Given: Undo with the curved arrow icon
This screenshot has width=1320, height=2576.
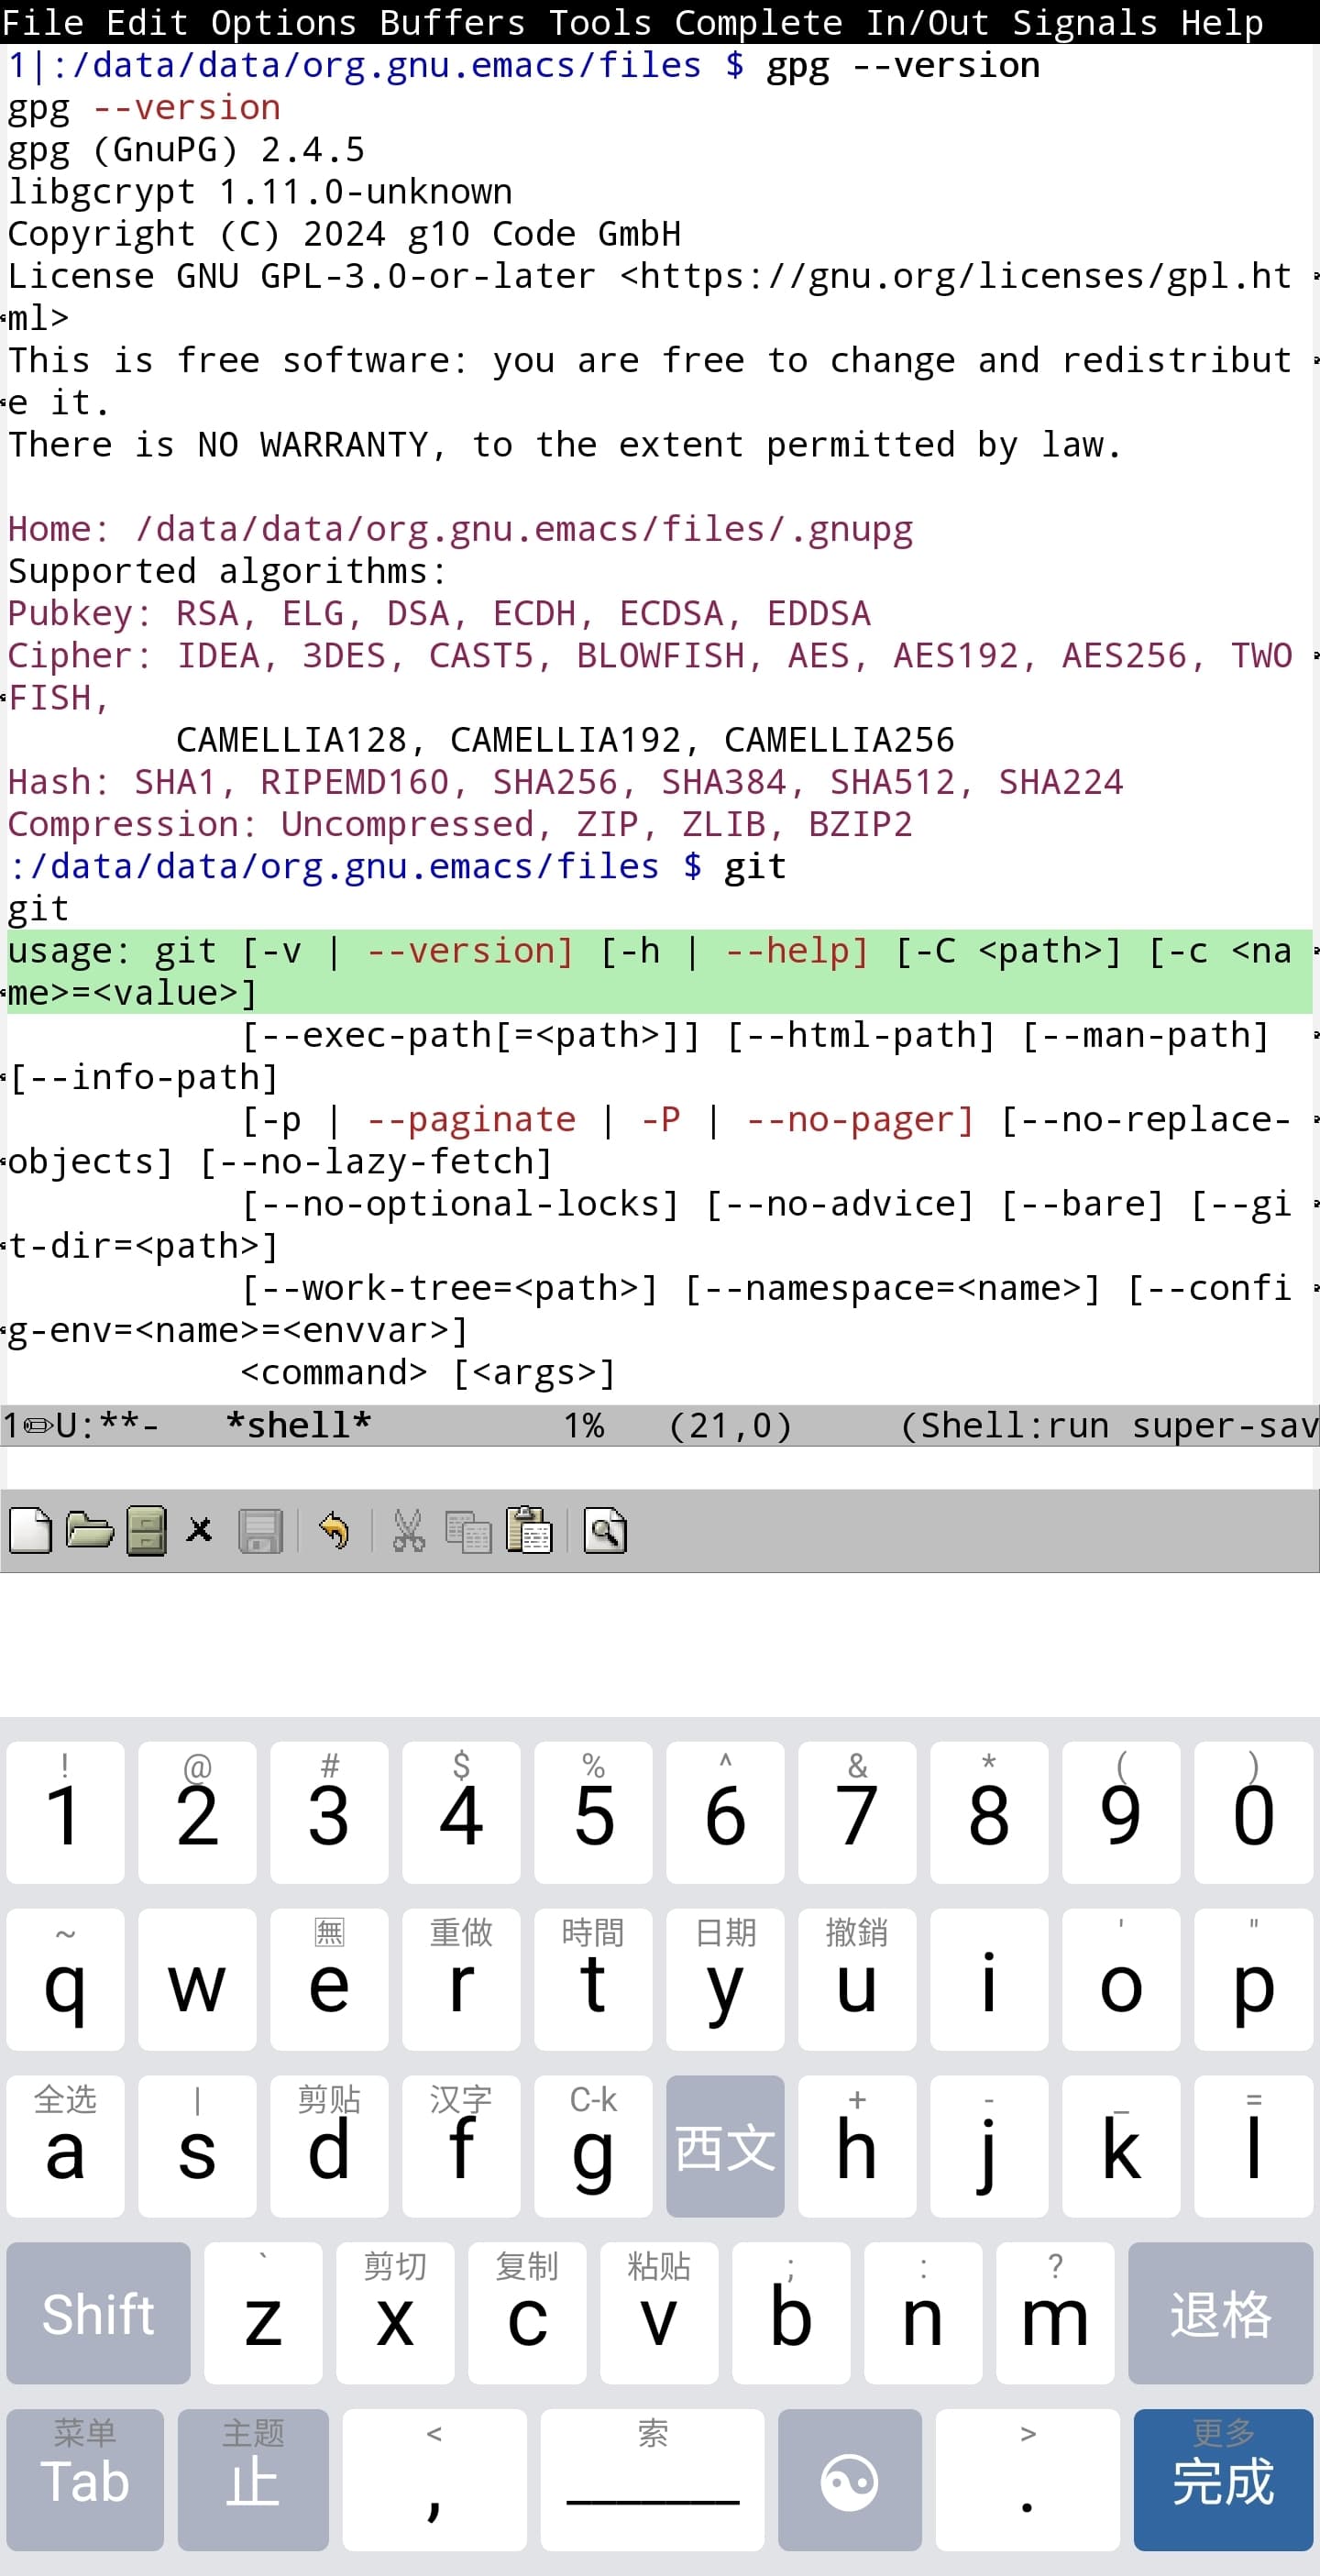Looking at the screenshot, I should 334,1530.
